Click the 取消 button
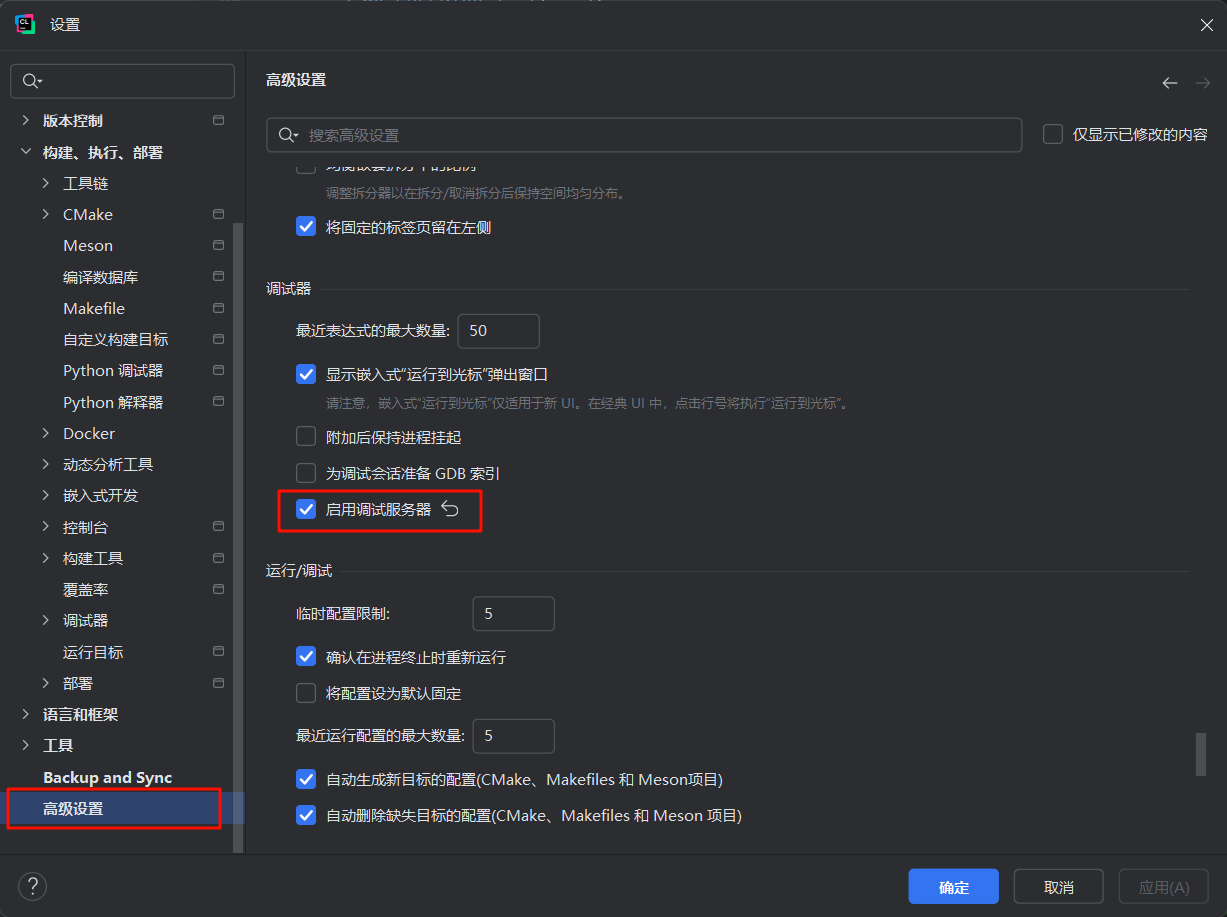1227x917 pixels. pyautogui.click(x=1058, y=887)
